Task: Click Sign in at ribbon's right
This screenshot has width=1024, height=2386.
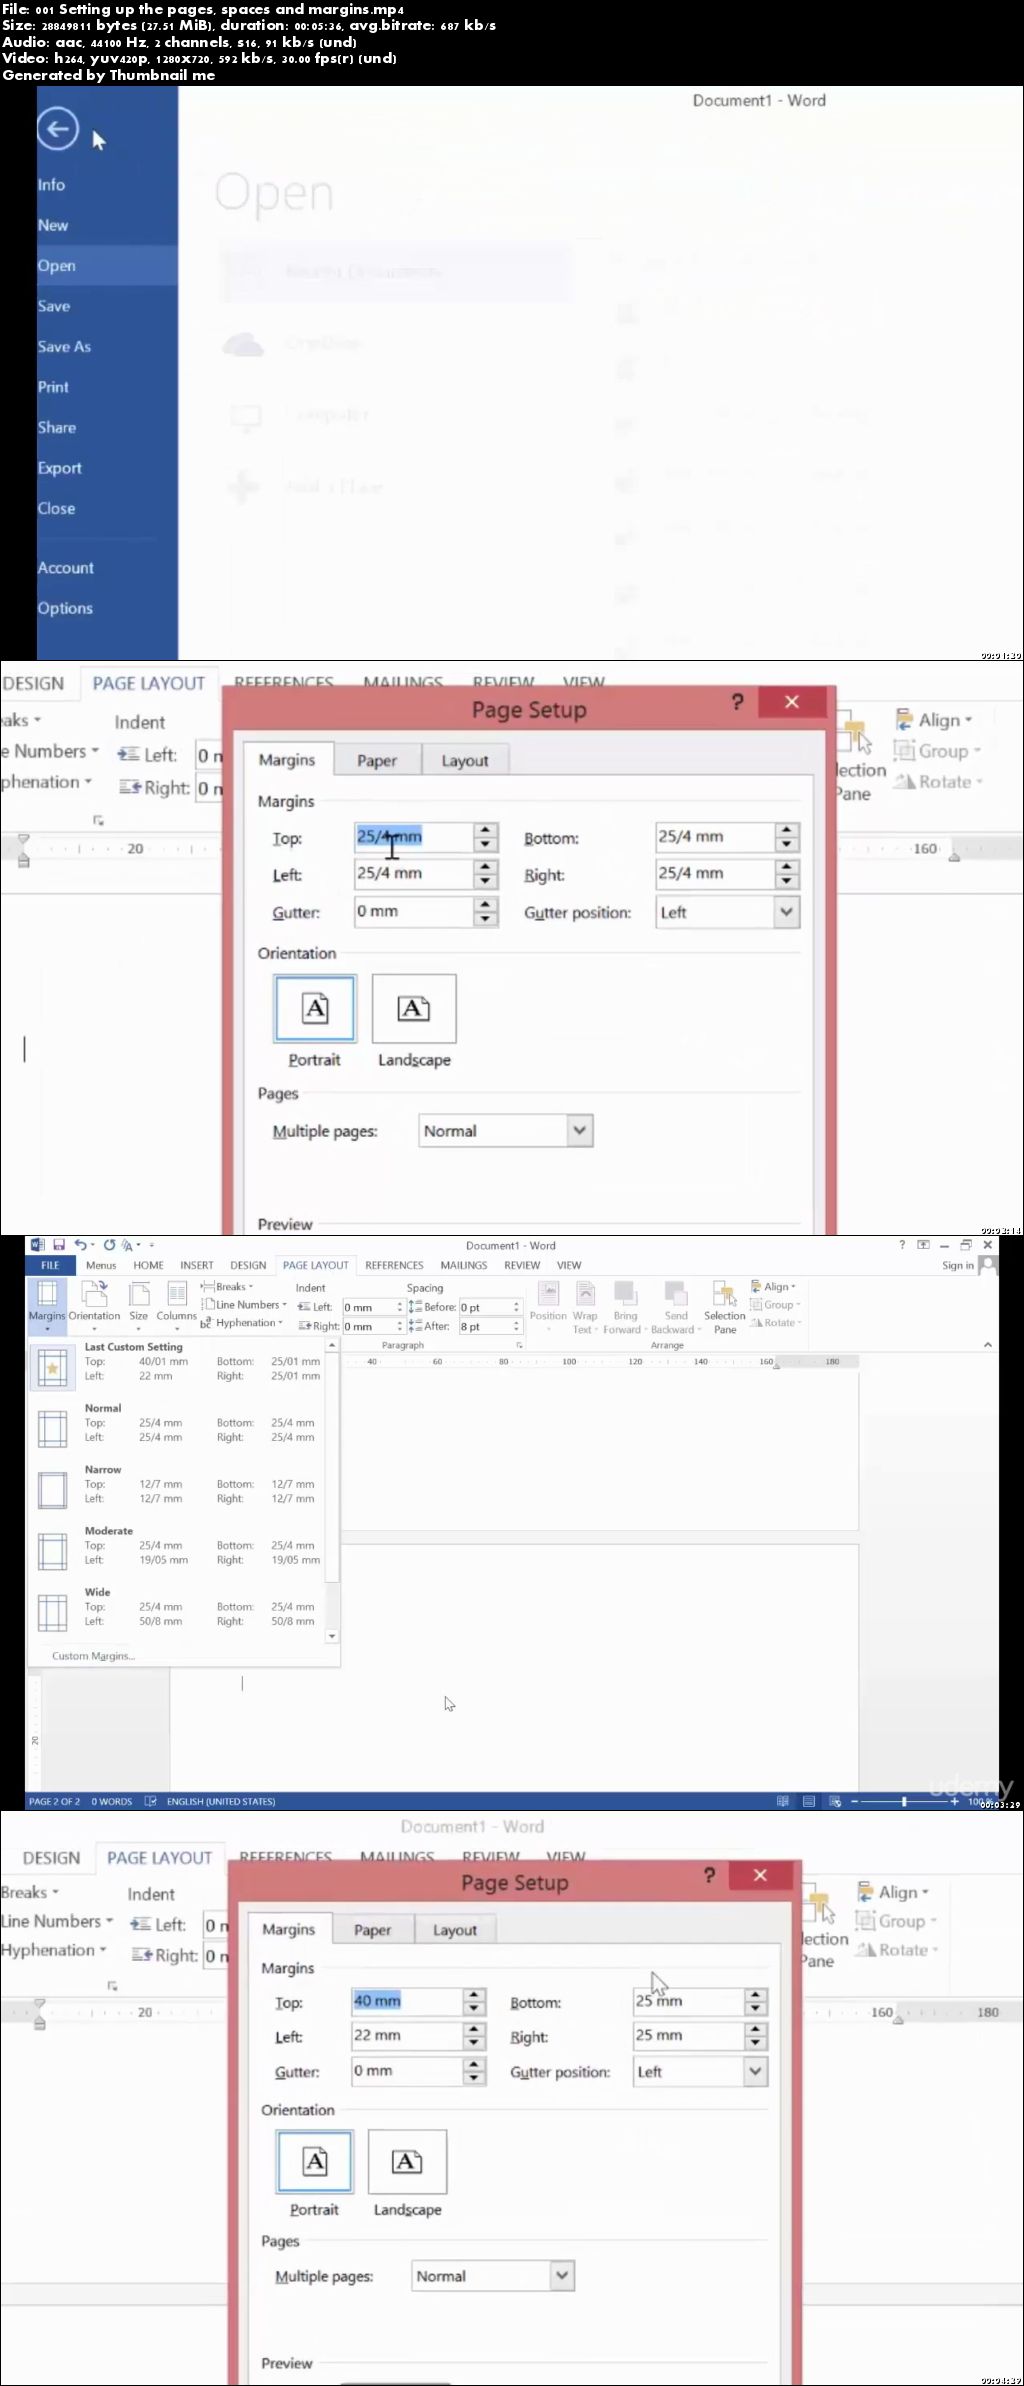Action: click(x=958, y=1265)
